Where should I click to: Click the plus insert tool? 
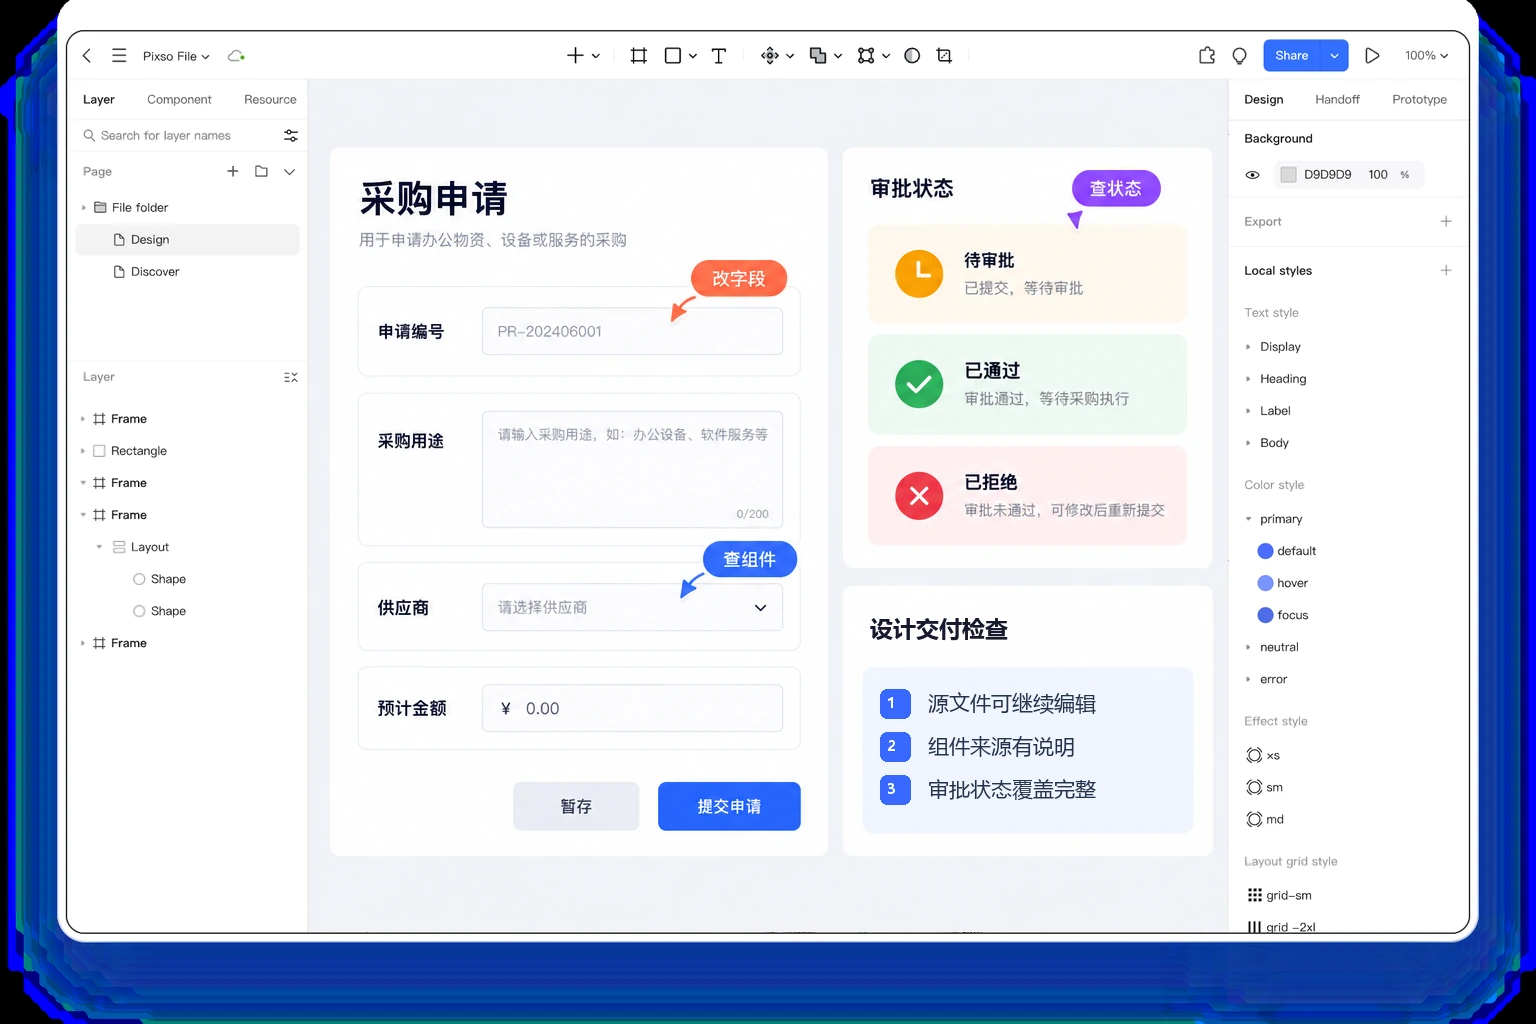click(x=575, y=56)
